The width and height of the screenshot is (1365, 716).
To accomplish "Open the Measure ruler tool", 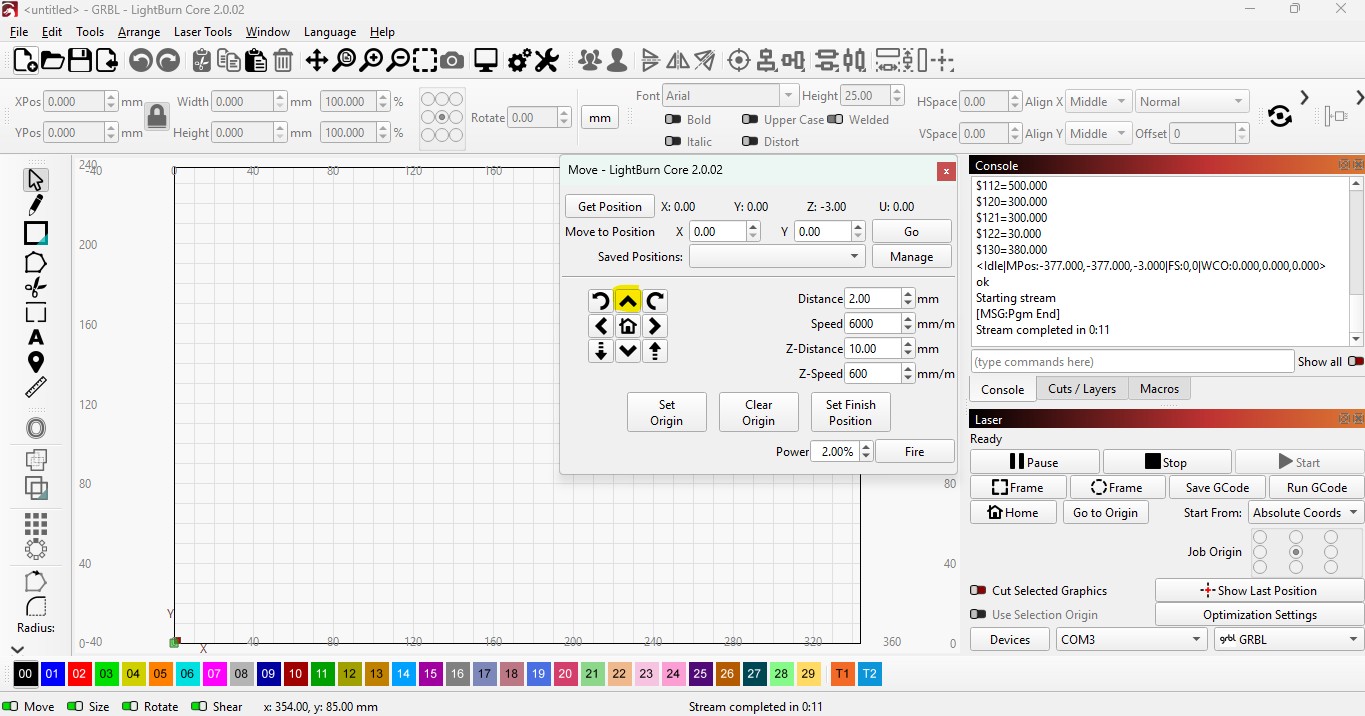I will (36, 388).
